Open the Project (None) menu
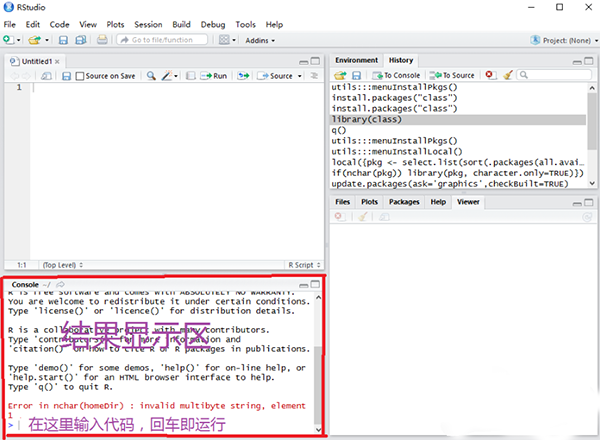The height and width of the screenshot is (440, 600). click(564, 40)
